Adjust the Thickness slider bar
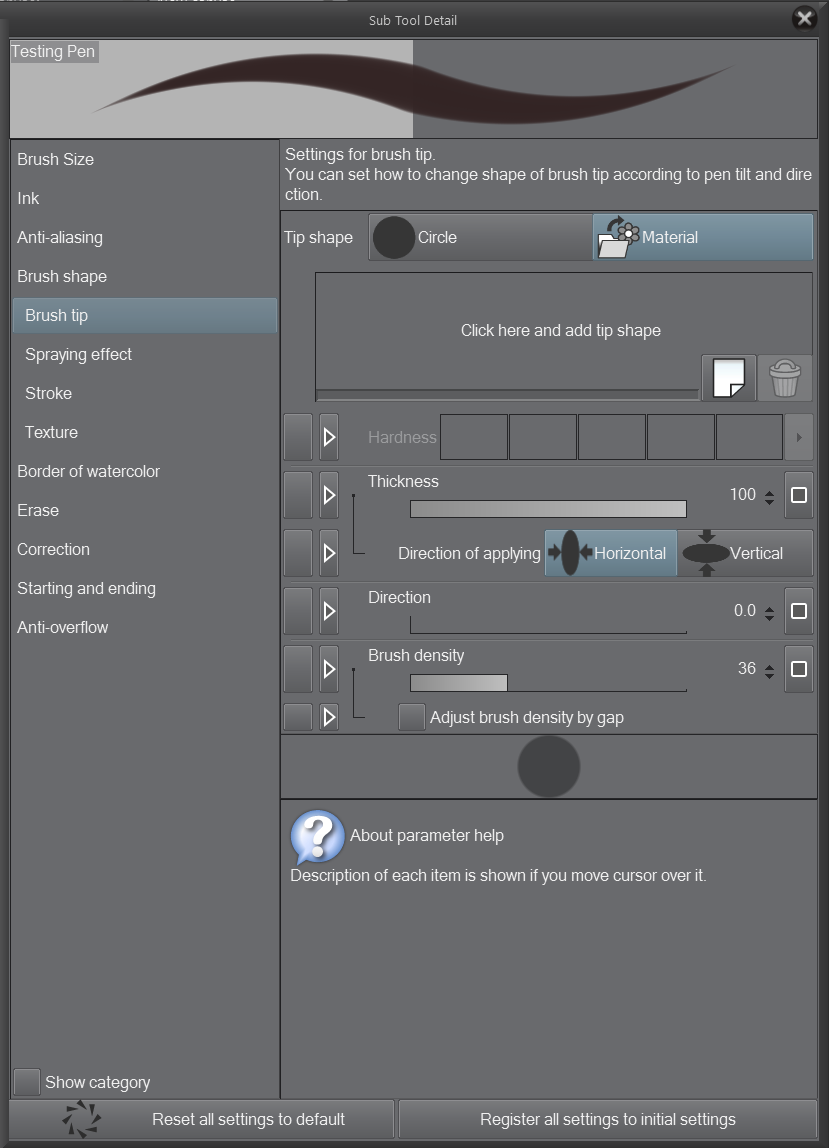This screenshot has width=829, height=1148. (548, 509)
